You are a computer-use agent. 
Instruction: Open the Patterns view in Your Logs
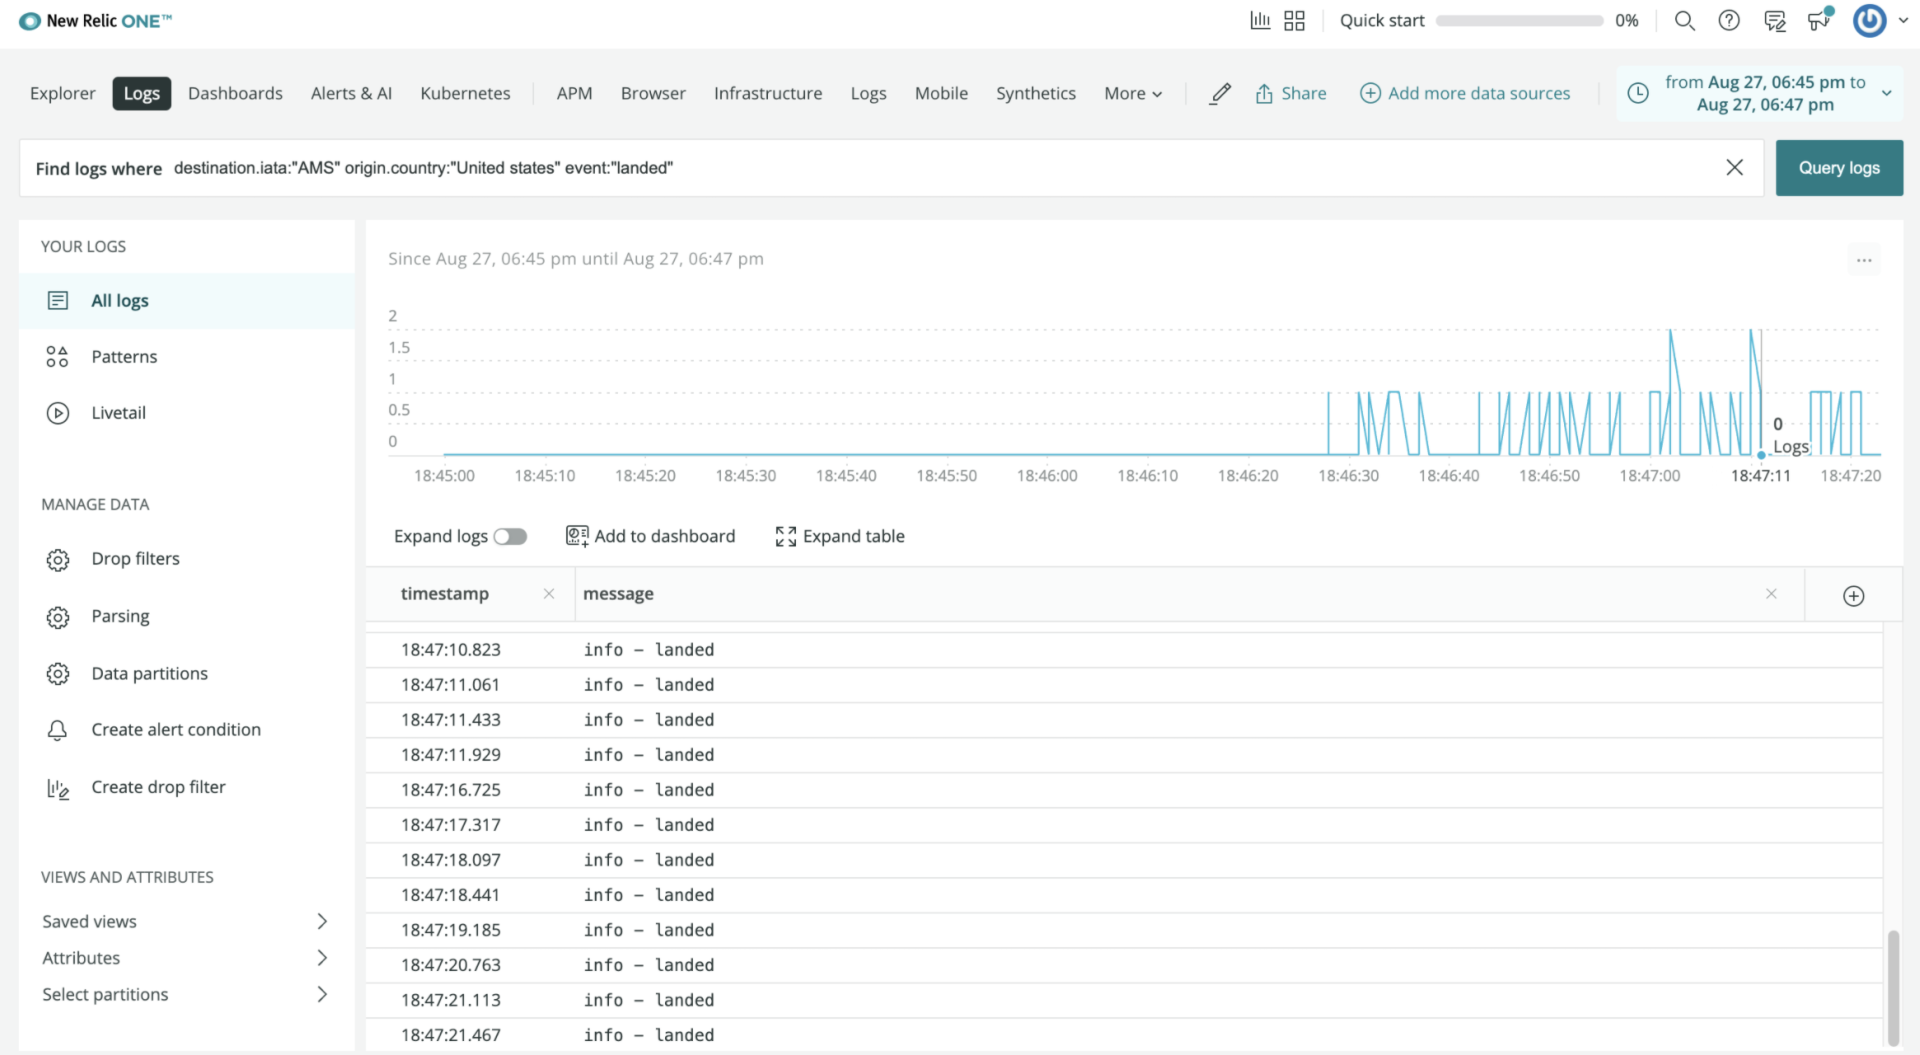(x=123, y=356)
